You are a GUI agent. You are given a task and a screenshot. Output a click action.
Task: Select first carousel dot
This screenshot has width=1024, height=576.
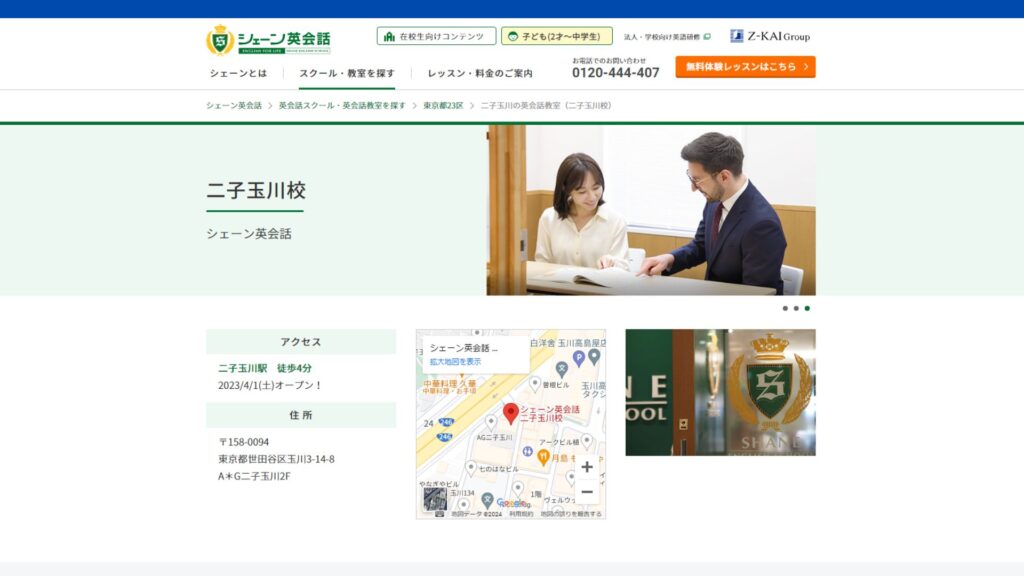[x=785, y=308]
